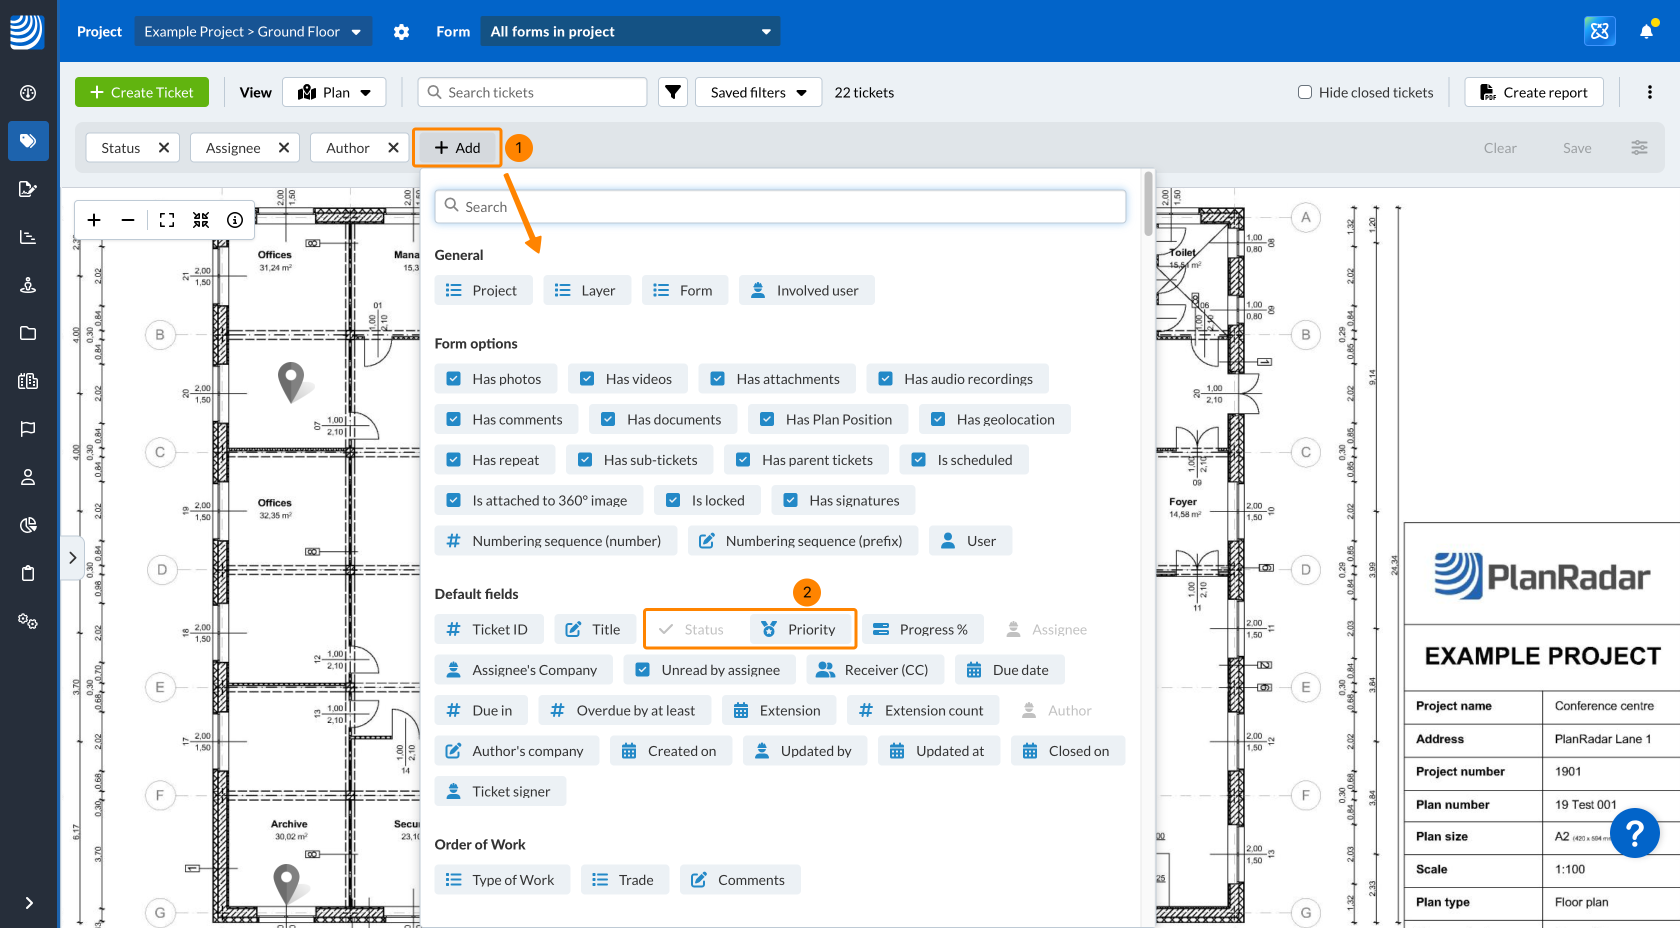1680x928 pixels.
Task: Select the Has photos filter option
Action: (495, 379)
